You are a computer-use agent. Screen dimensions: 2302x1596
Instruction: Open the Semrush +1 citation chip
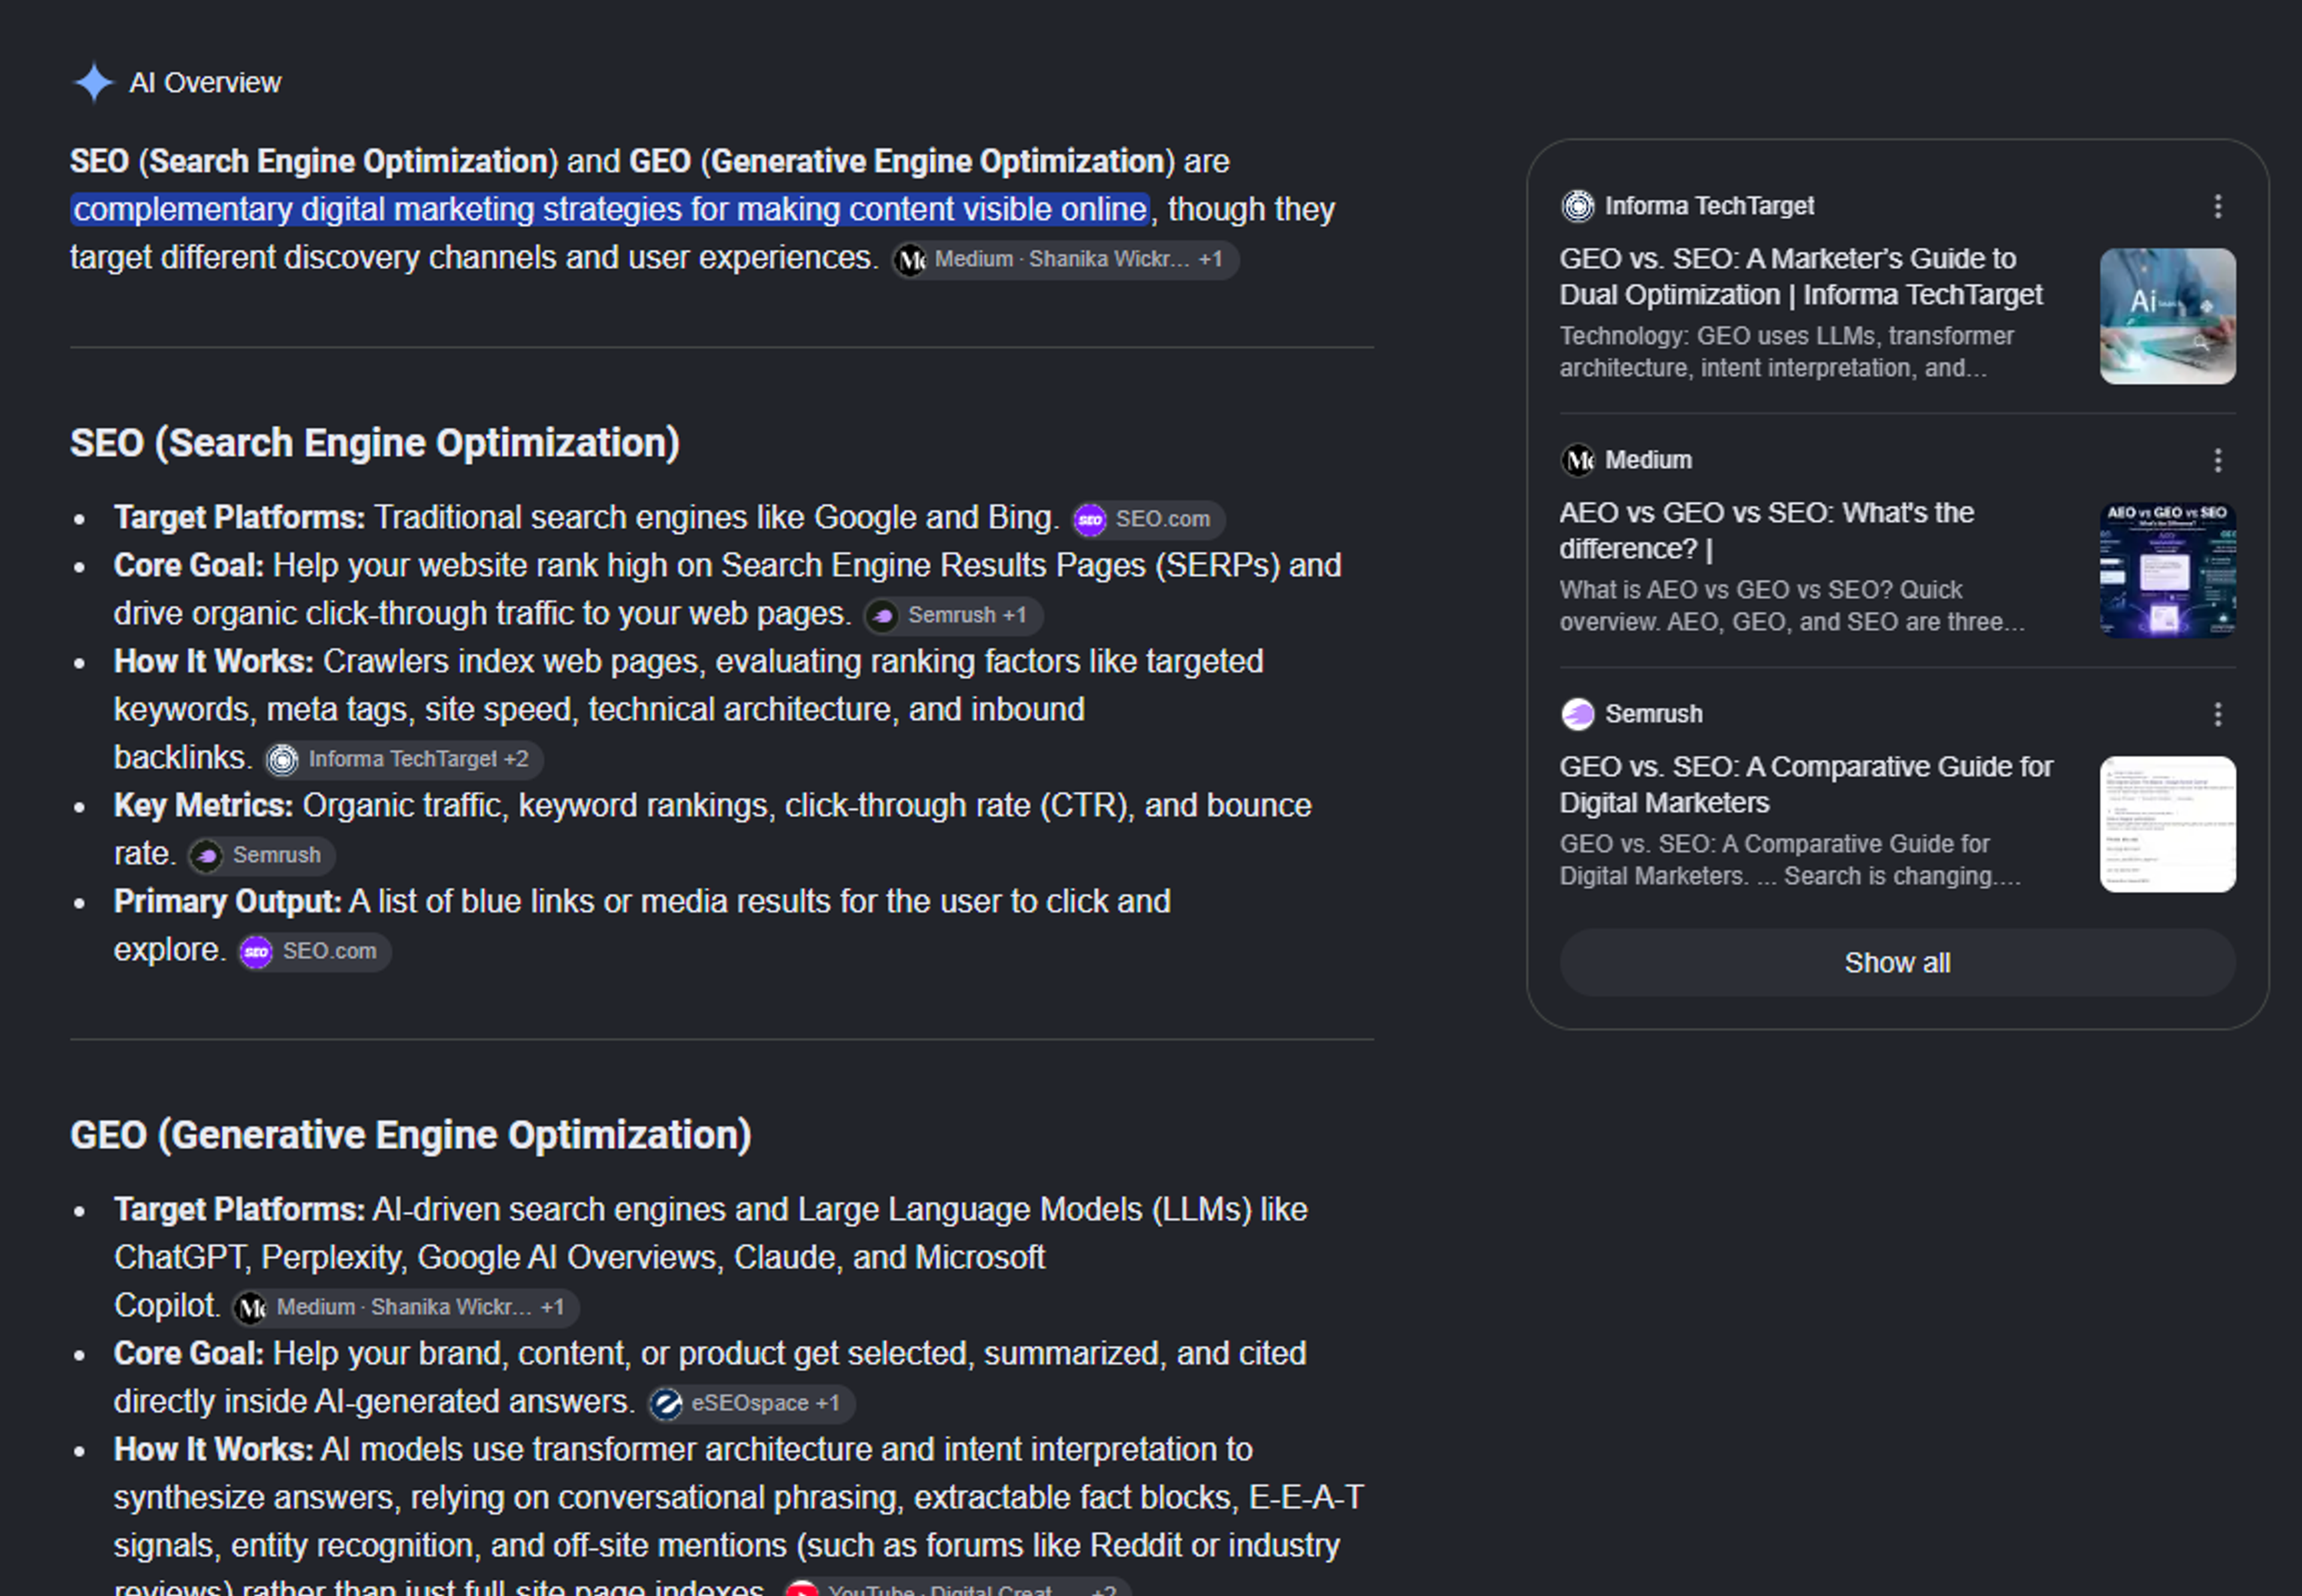pos(953,616)
